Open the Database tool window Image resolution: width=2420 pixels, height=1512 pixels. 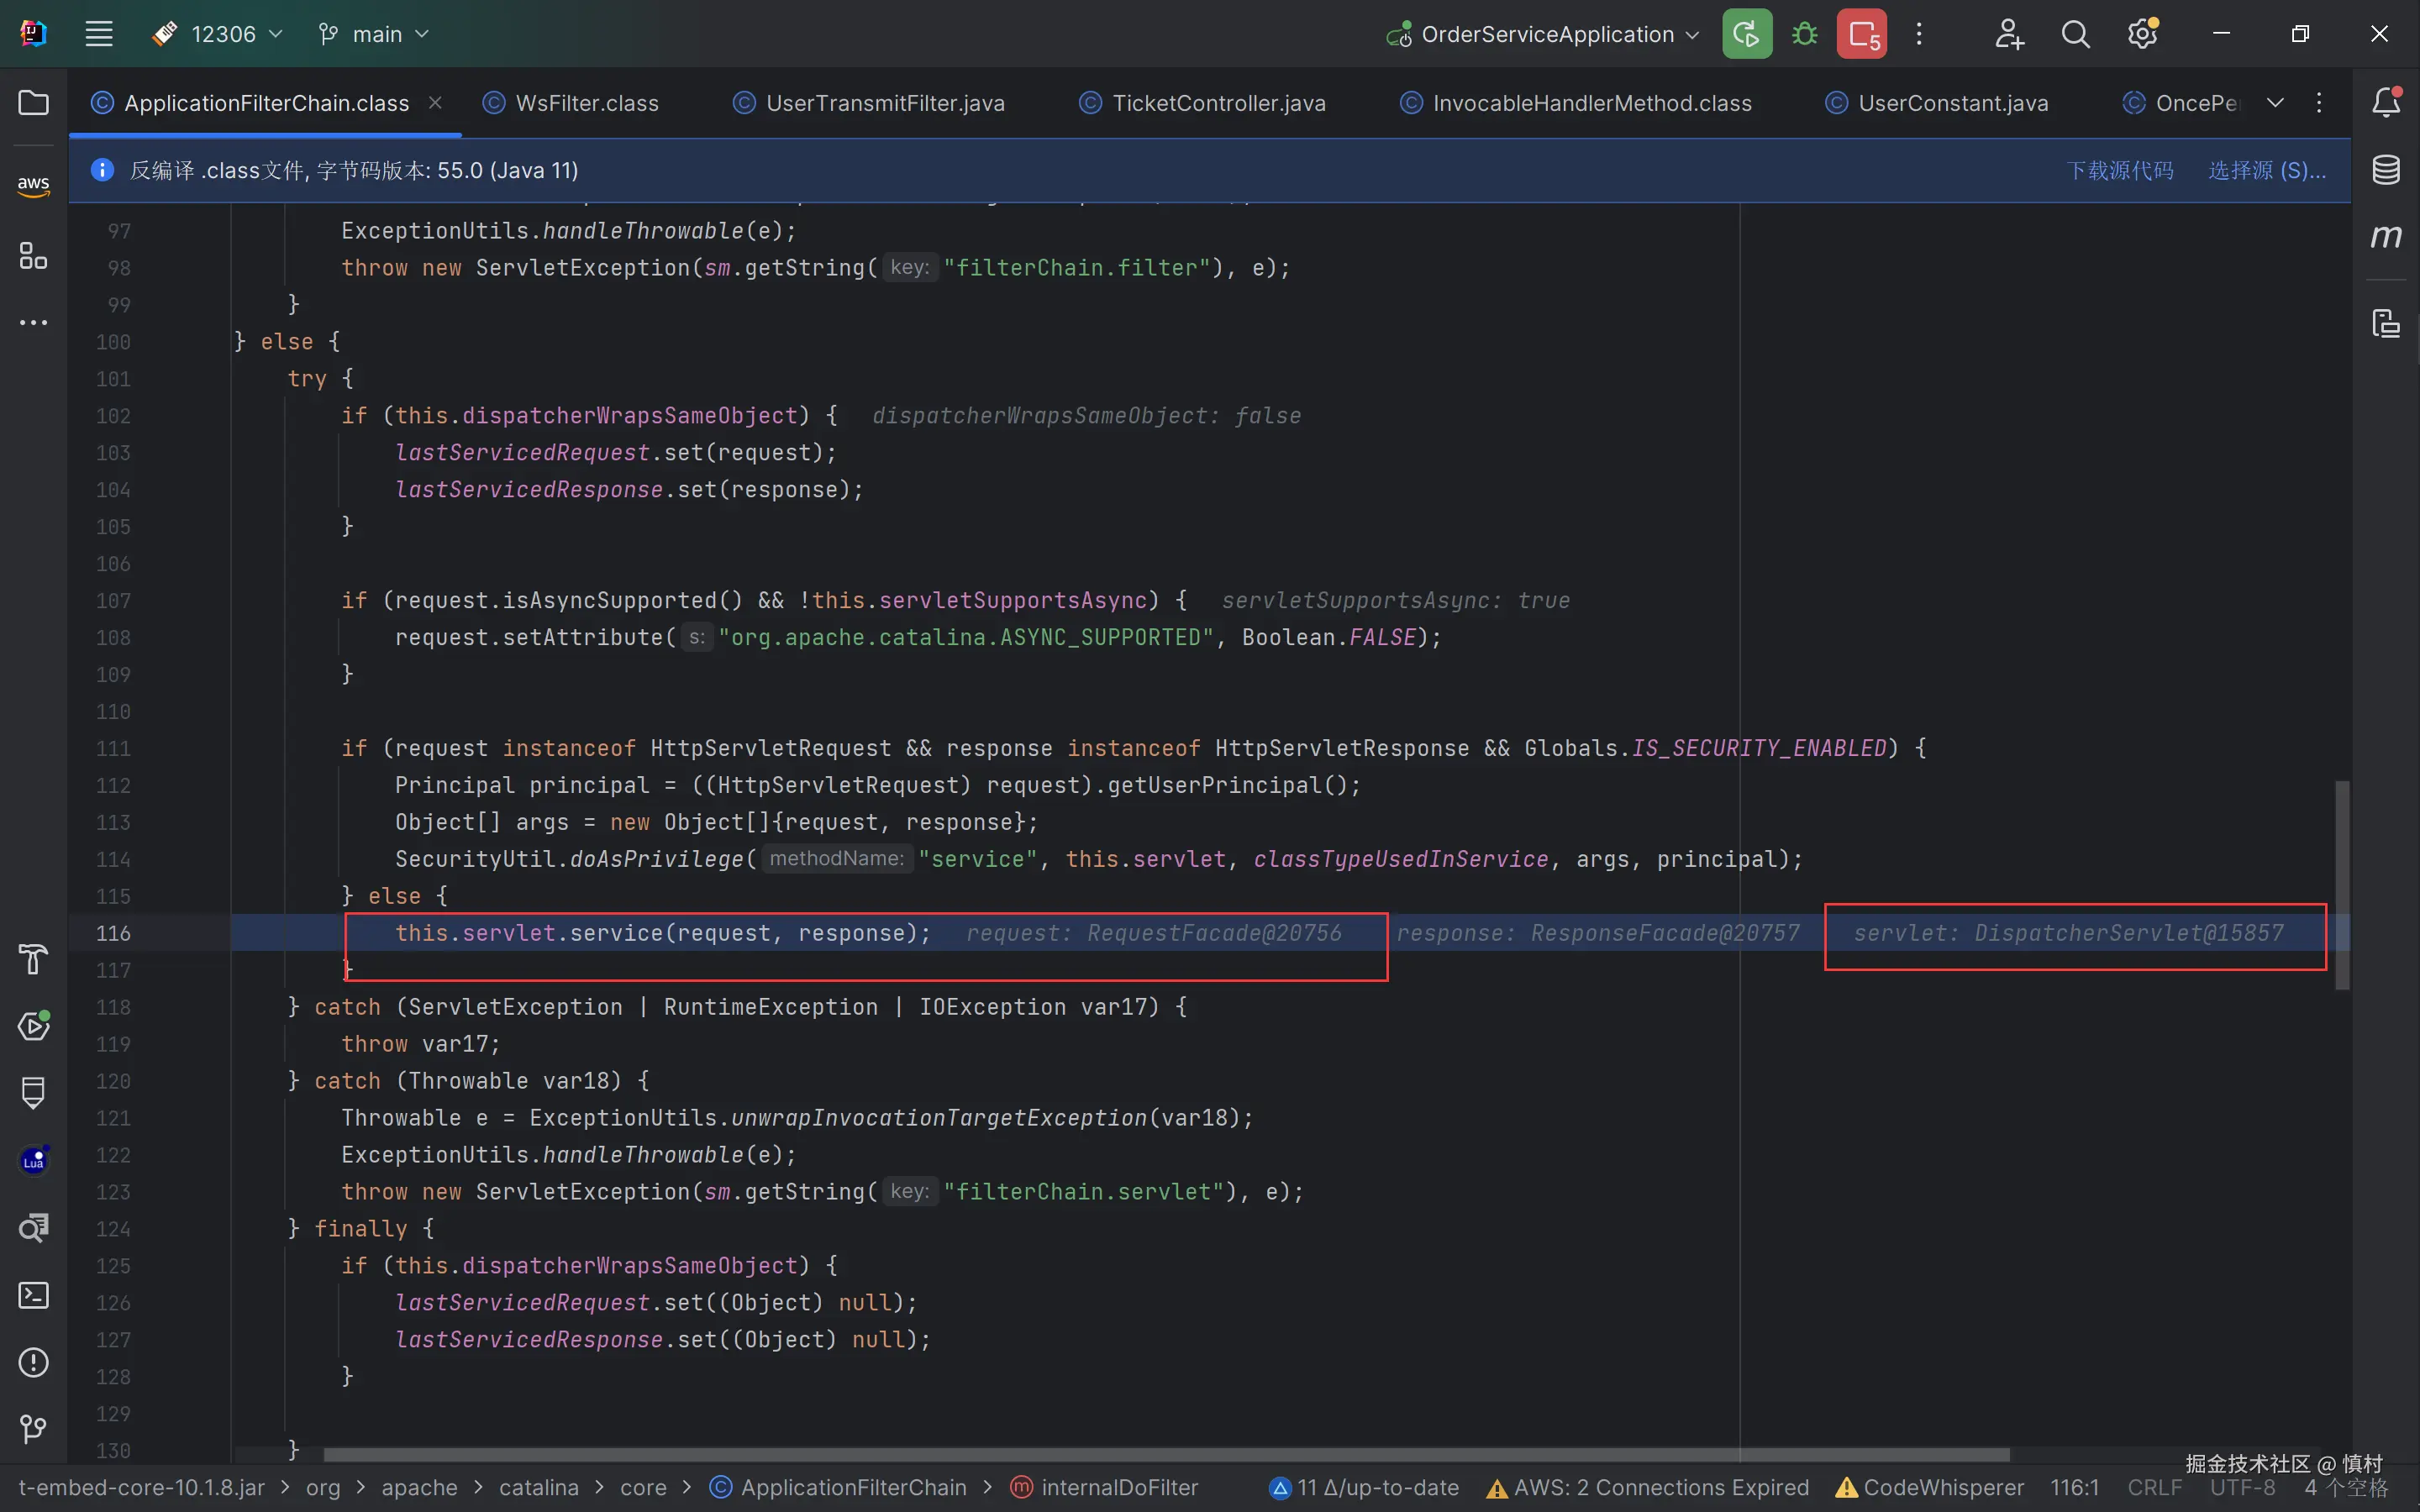(2386, 170)
